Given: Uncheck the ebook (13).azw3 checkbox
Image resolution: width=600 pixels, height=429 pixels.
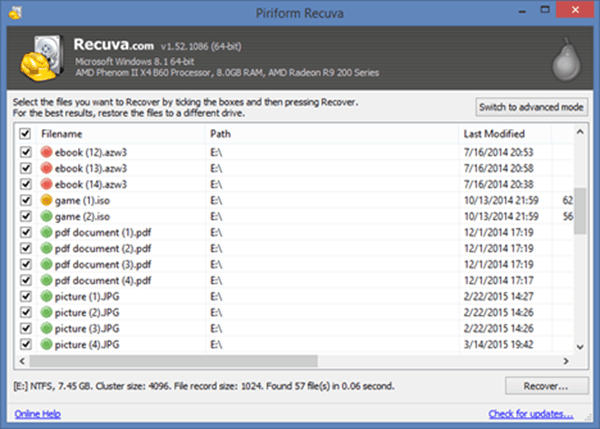Looking at the screenshot, I should click(x=26, y=168).
